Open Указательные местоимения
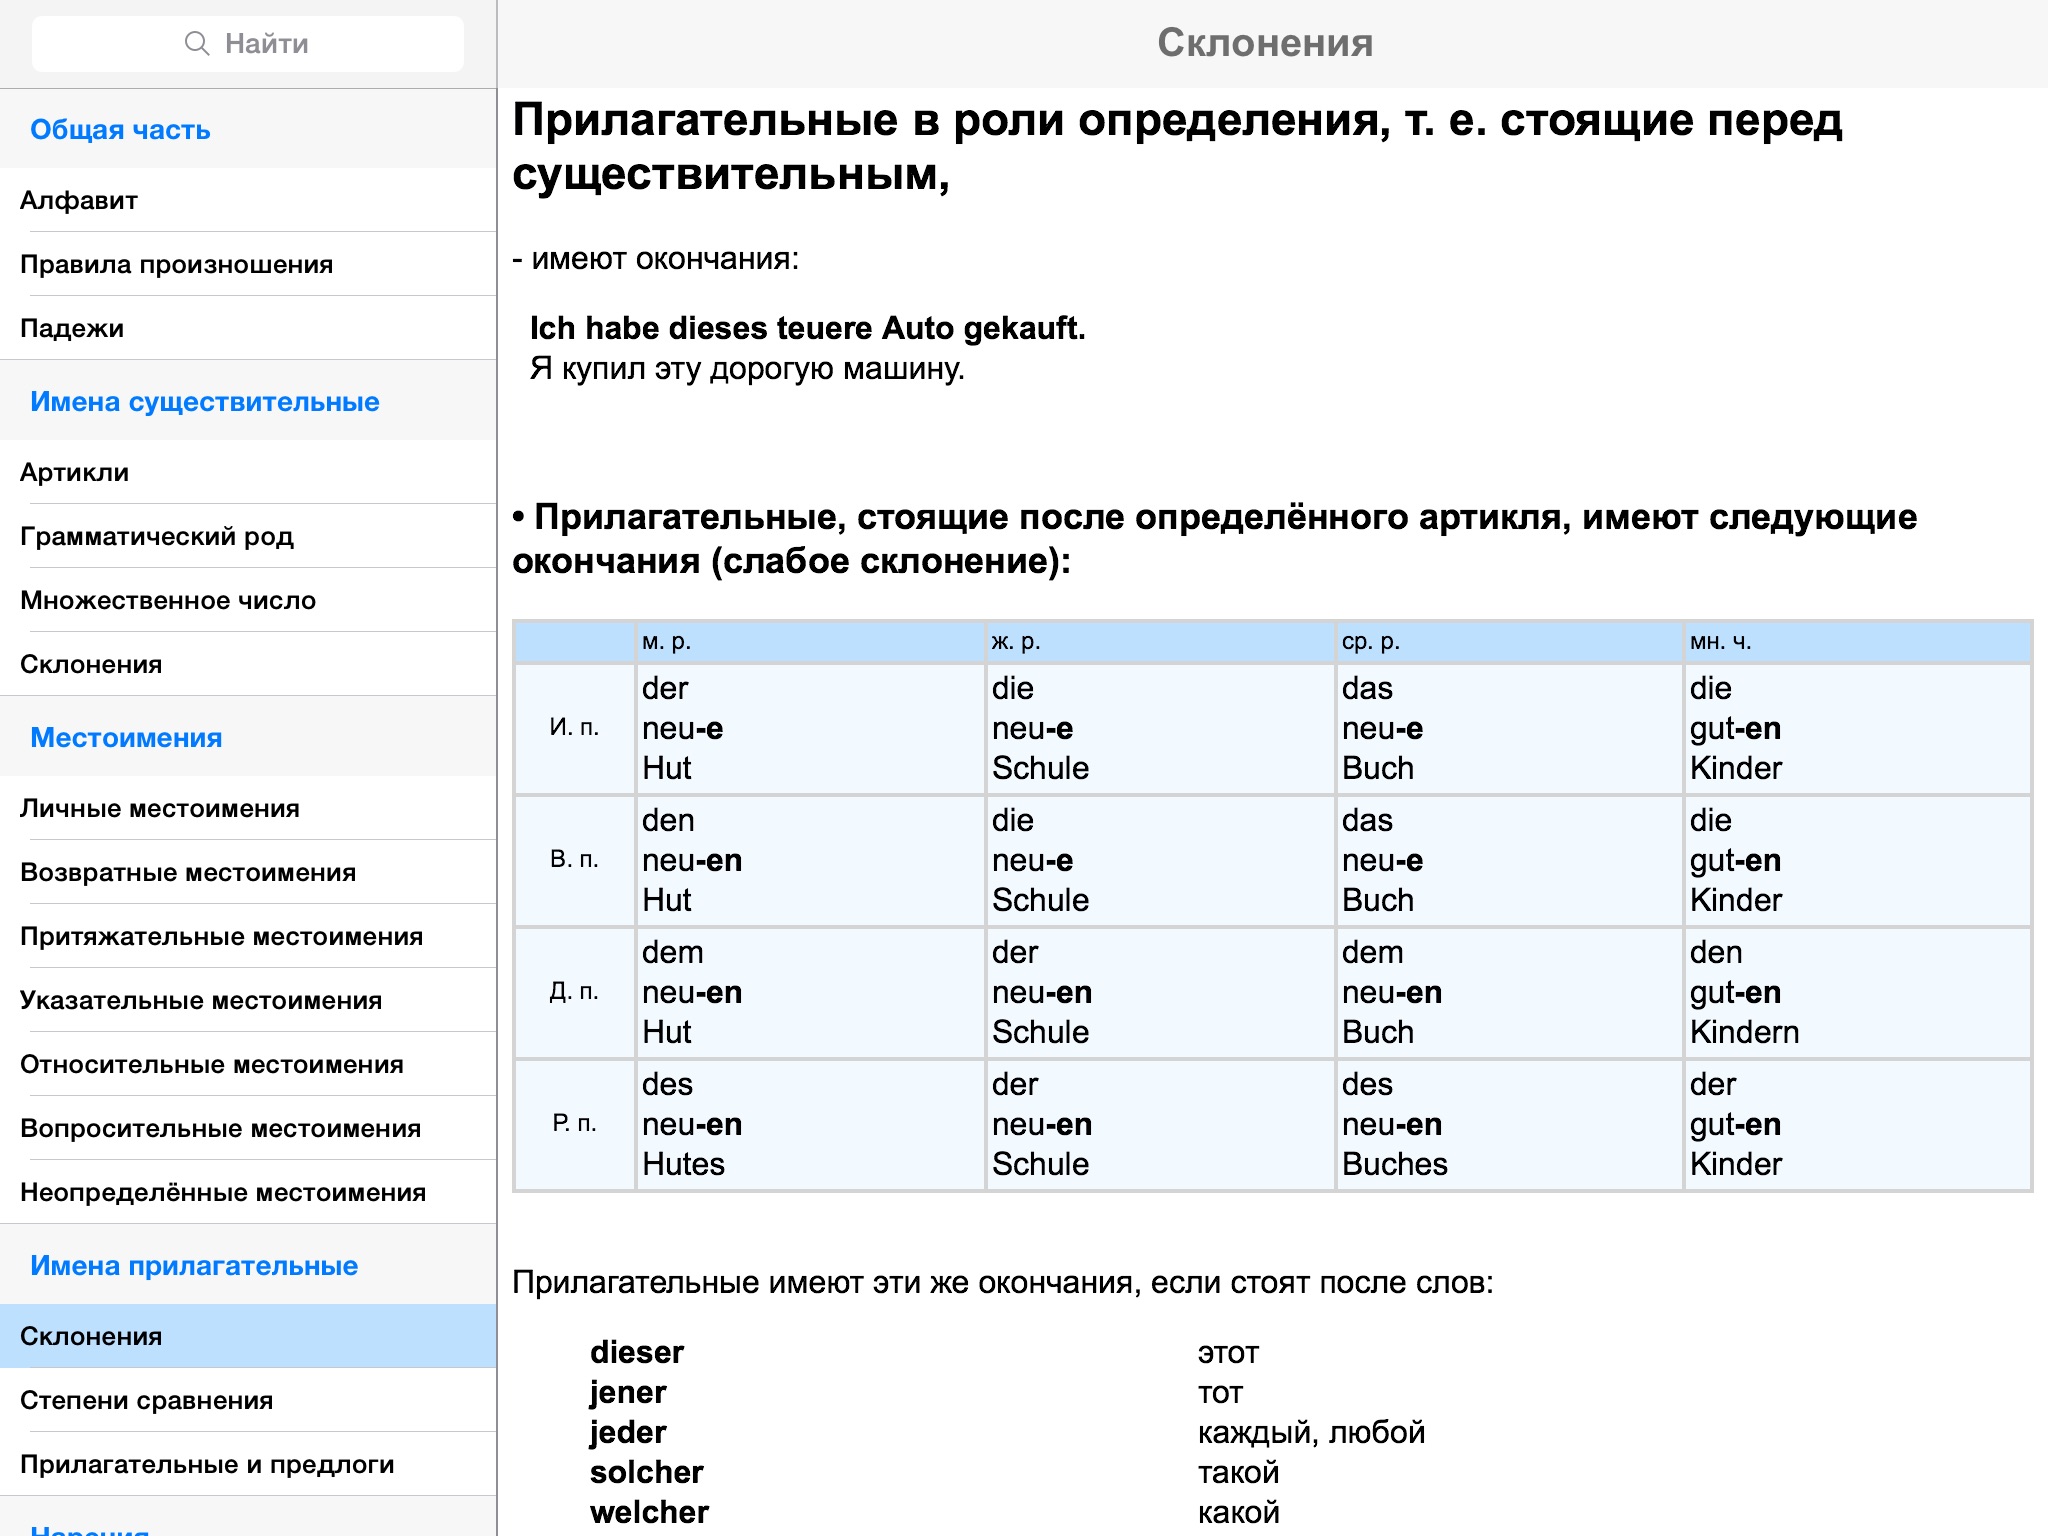Viewport: 2048px width, 1536px height. tap(248, 1000)
